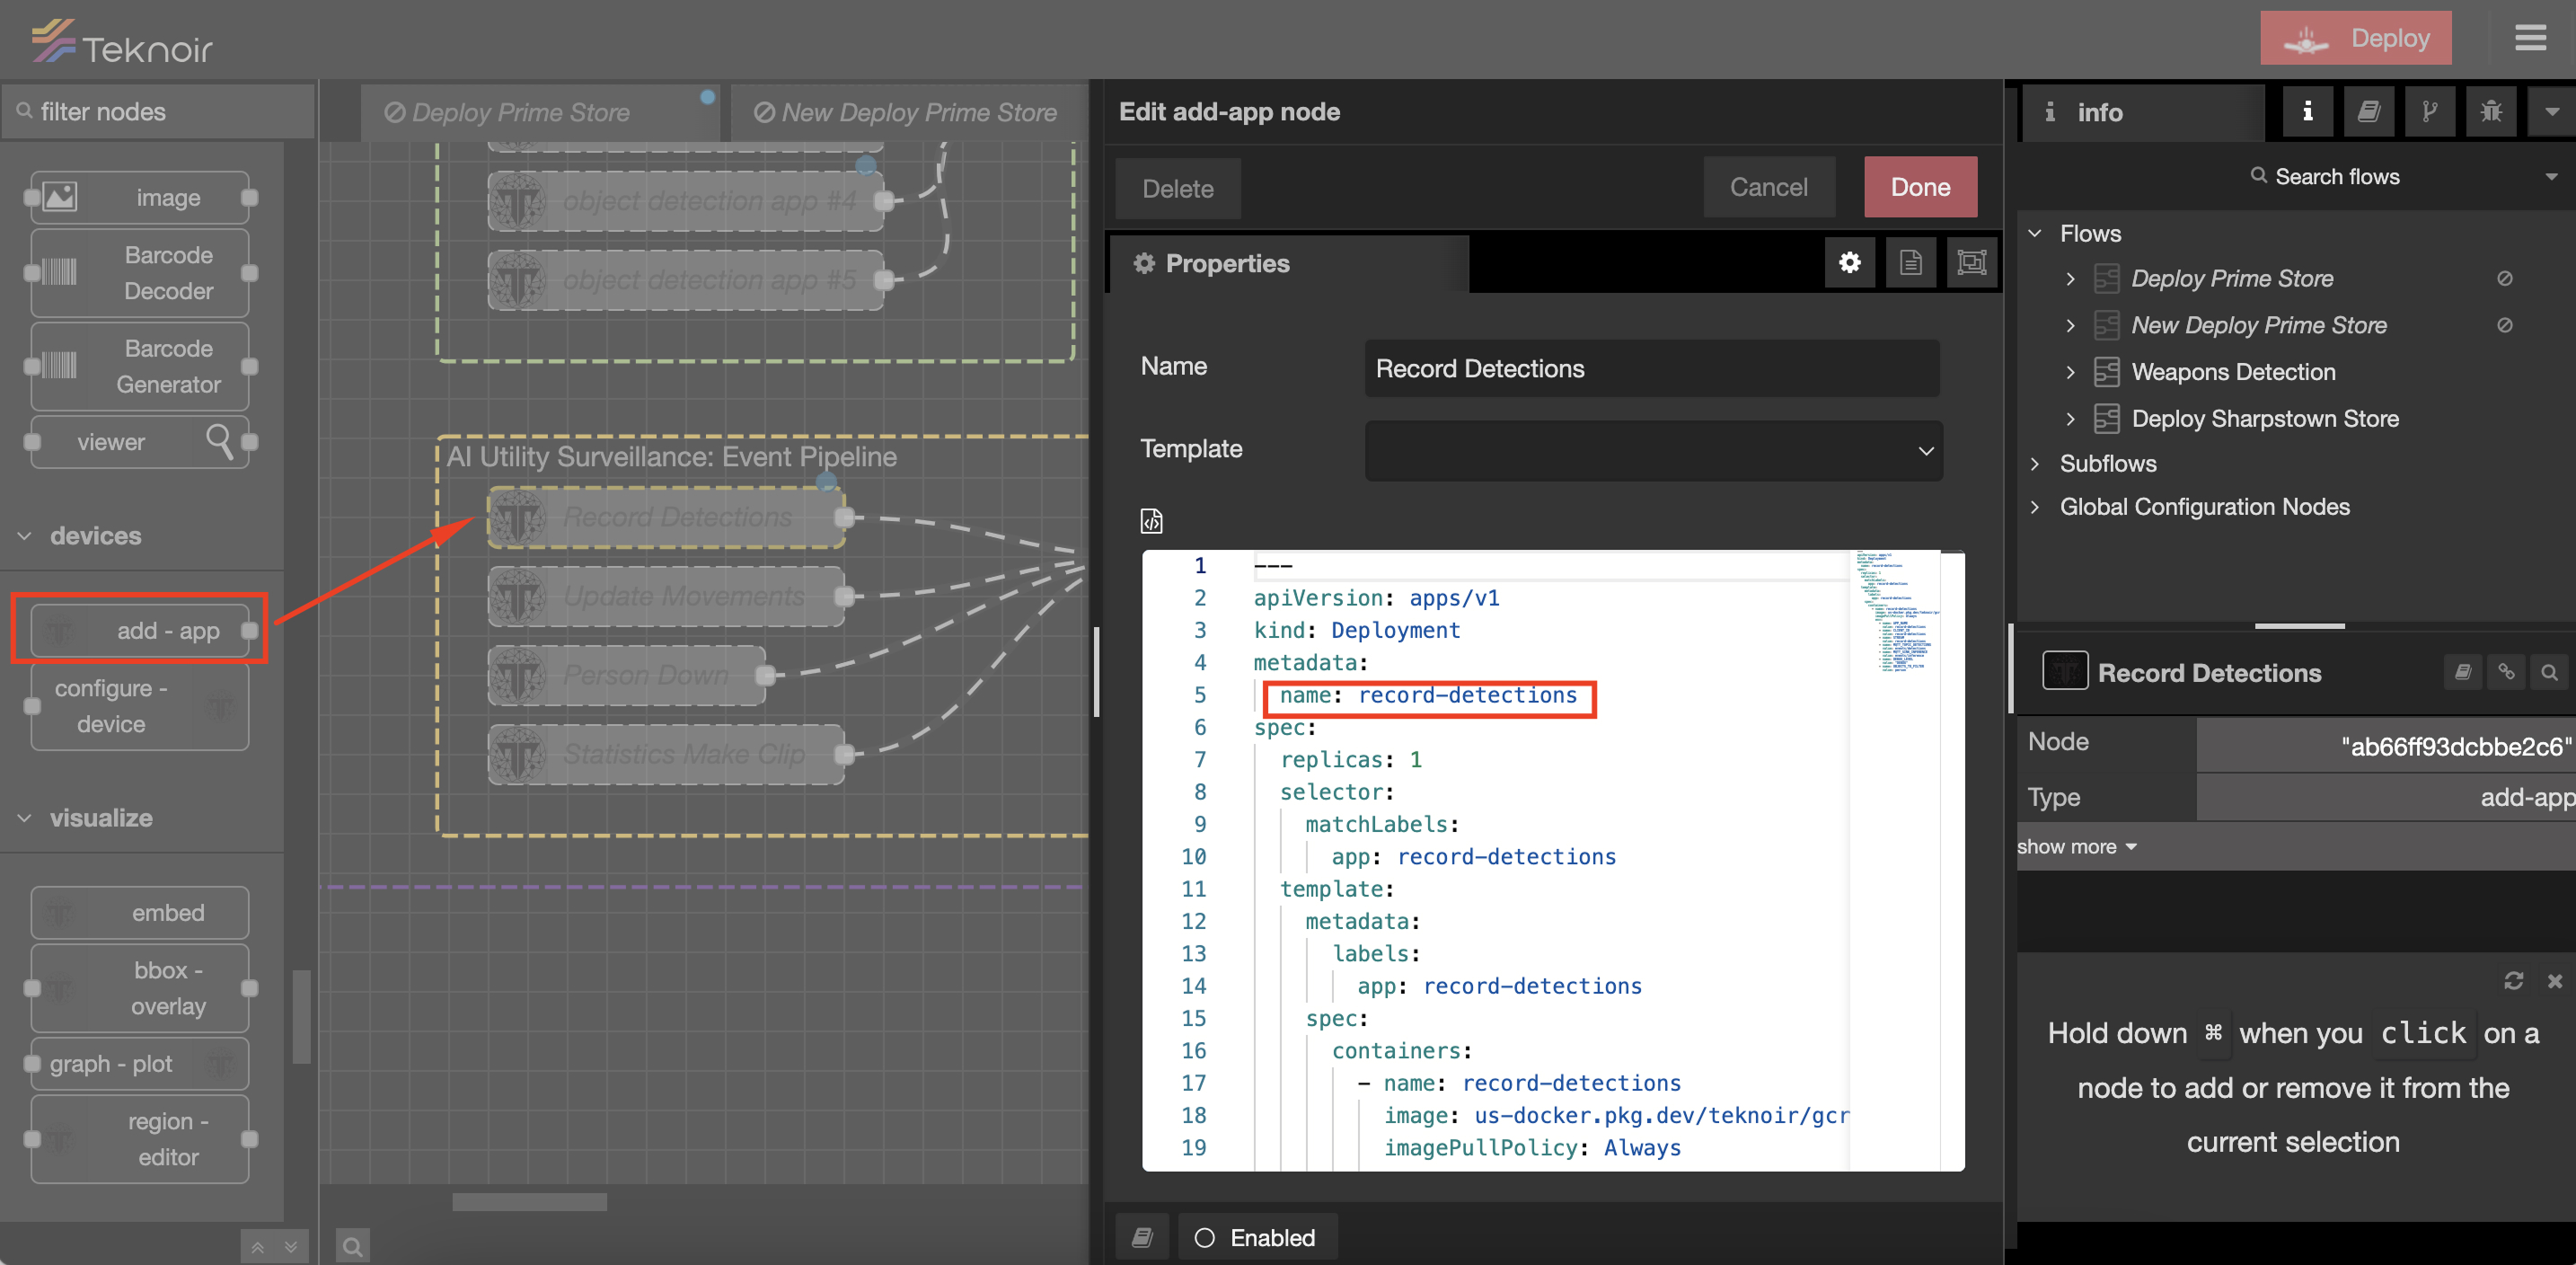This screenshot has height=1265, width=2576.
Task: Close the tip box with X
Action: pos(2555,980)
